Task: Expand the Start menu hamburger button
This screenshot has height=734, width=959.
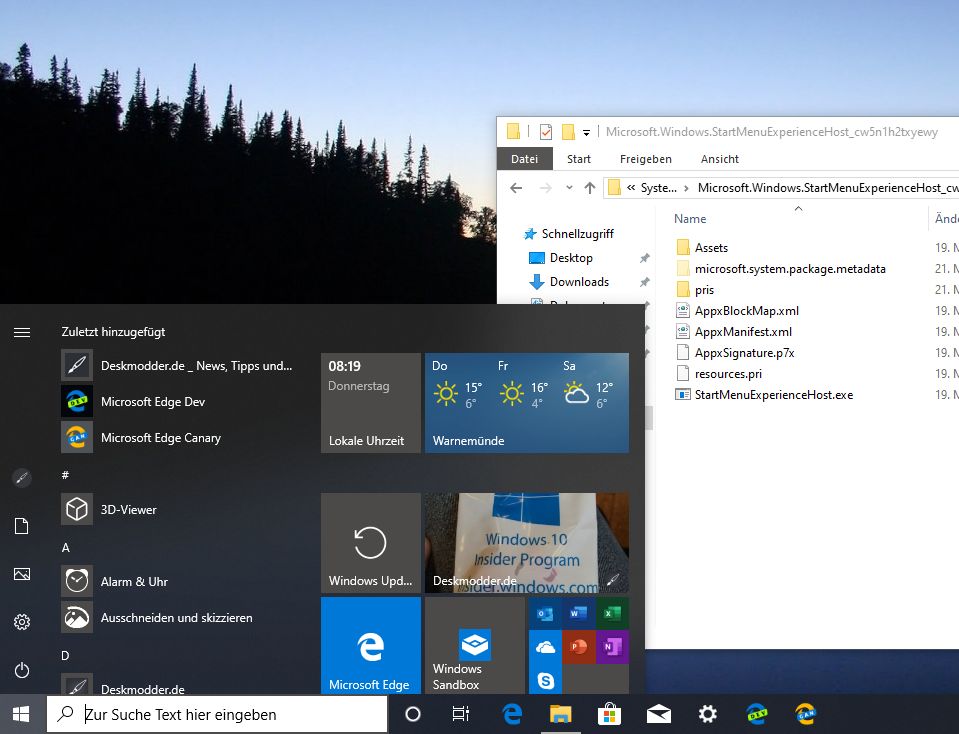Action: [22, 332]
